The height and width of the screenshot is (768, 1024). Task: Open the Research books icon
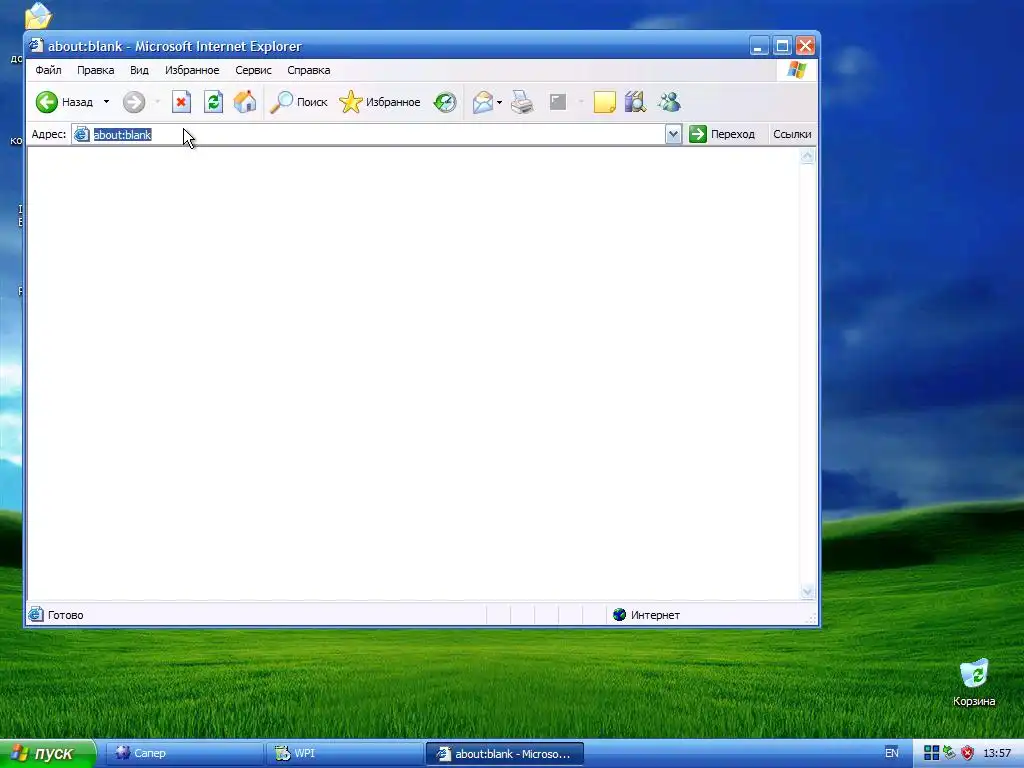635,102
